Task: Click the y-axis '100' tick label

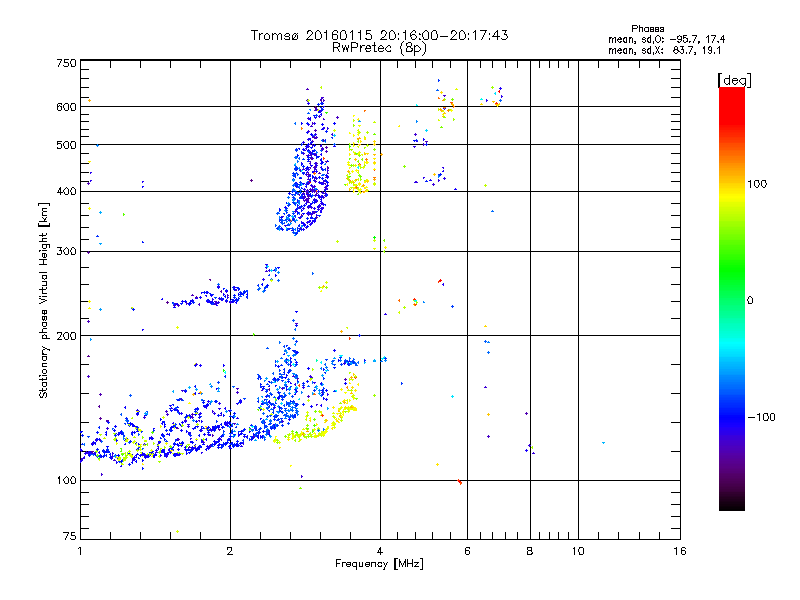Action: point(66,481)
